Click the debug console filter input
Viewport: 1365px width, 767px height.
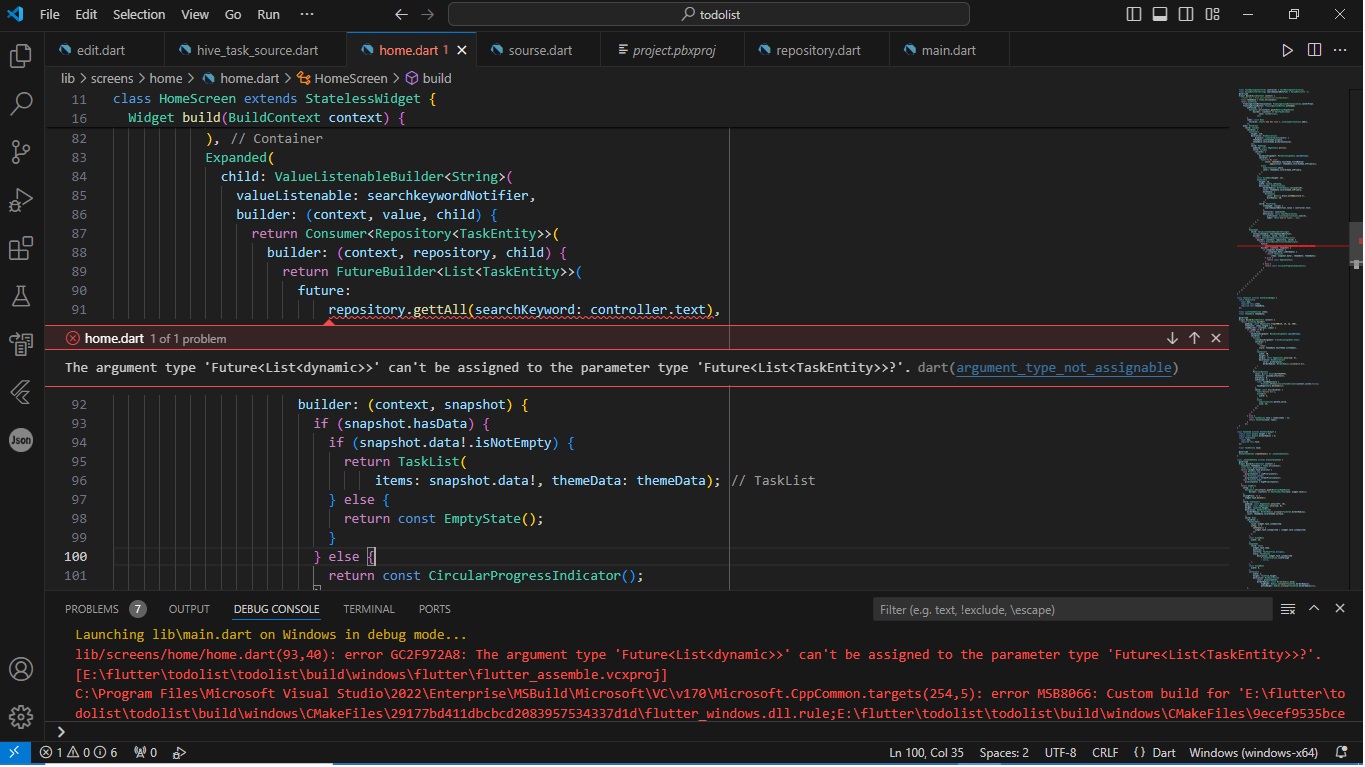(x=1075, y=609)
